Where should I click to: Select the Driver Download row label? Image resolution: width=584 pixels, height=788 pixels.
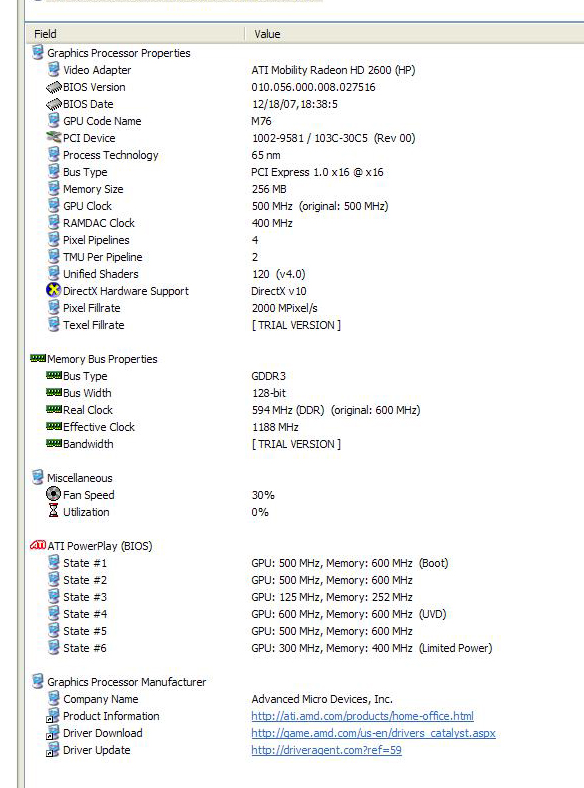click(103, 733)
